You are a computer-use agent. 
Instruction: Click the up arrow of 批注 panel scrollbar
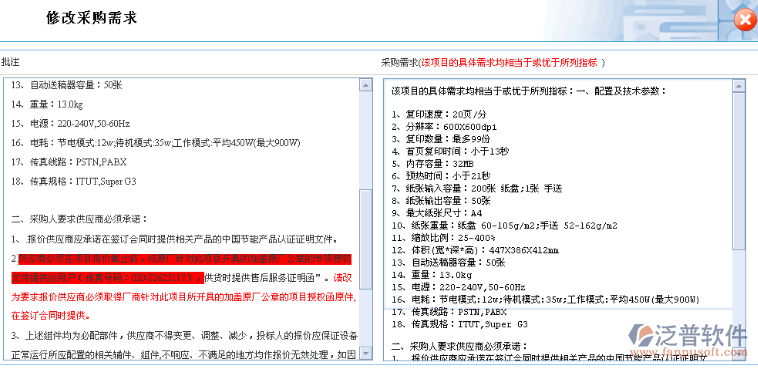tap(366, 85)
